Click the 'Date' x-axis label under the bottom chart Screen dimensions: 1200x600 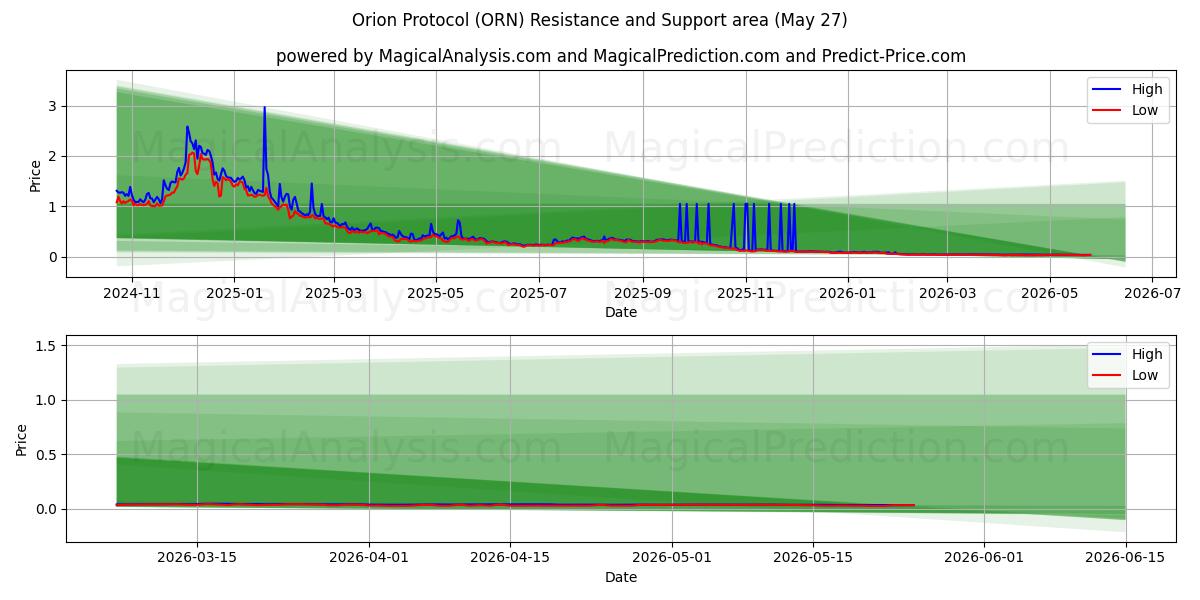[621, 577]
